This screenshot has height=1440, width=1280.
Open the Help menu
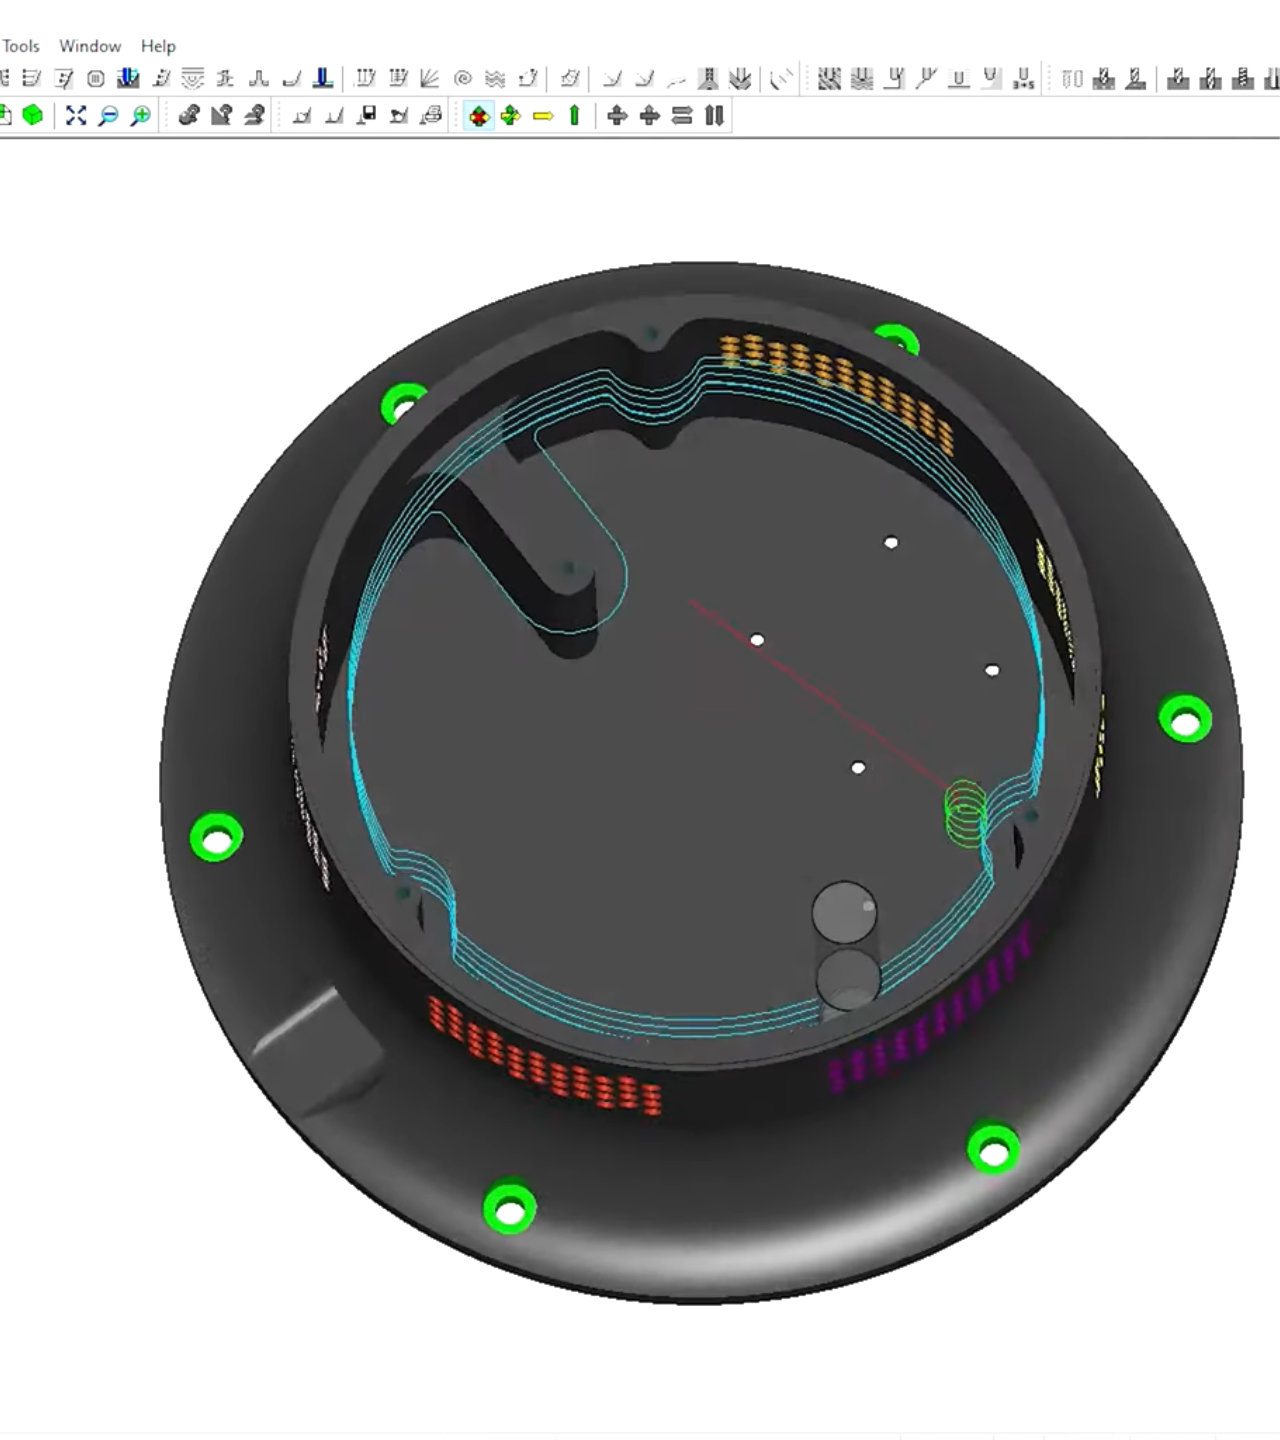158,46
